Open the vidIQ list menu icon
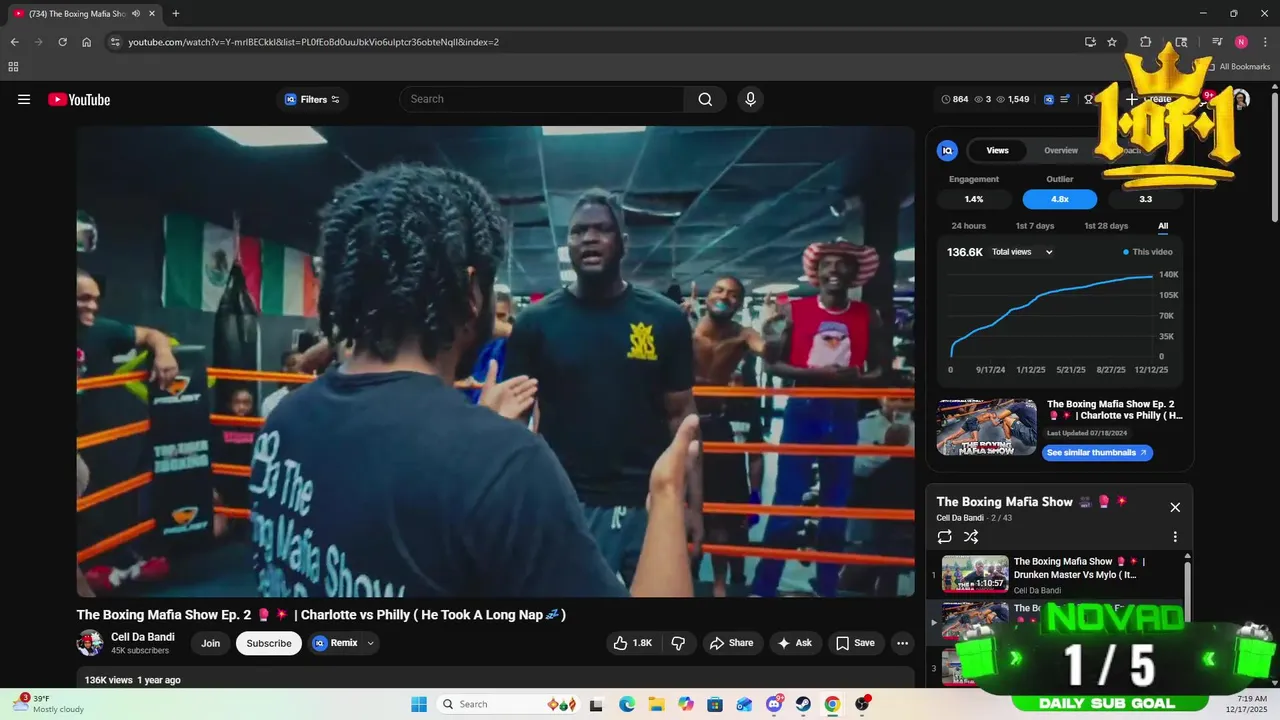 pos(1066,99)
